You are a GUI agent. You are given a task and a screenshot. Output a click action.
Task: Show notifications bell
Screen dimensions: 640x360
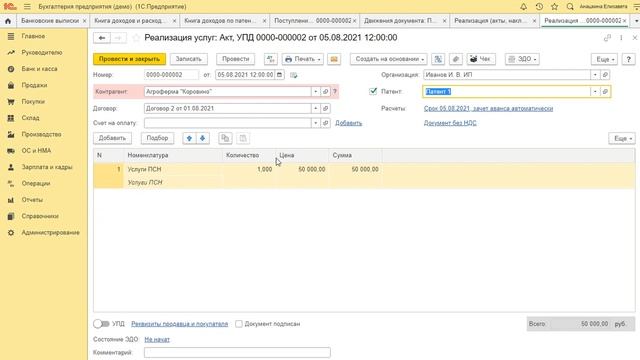524,7
